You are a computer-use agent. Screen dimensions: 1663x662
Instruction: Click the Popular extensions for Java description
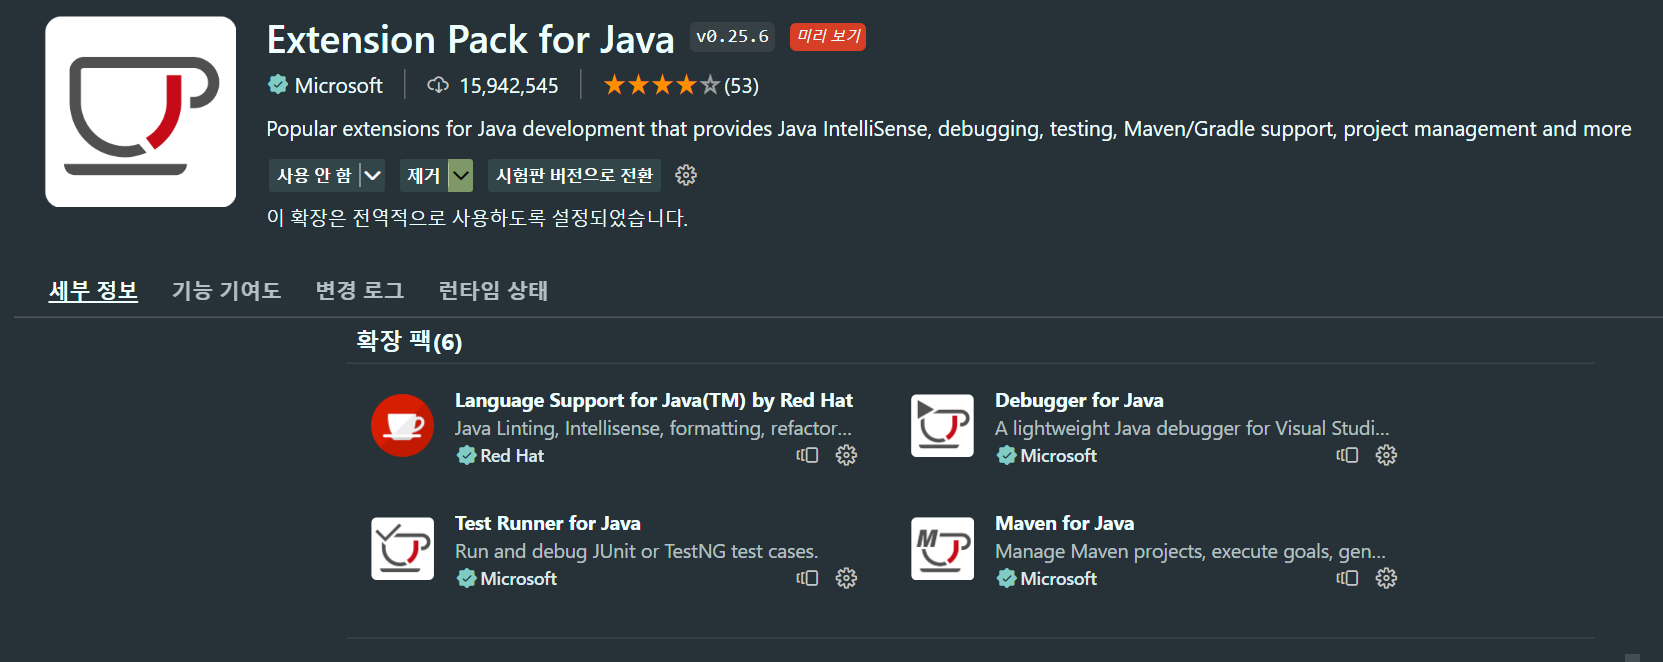949,129
